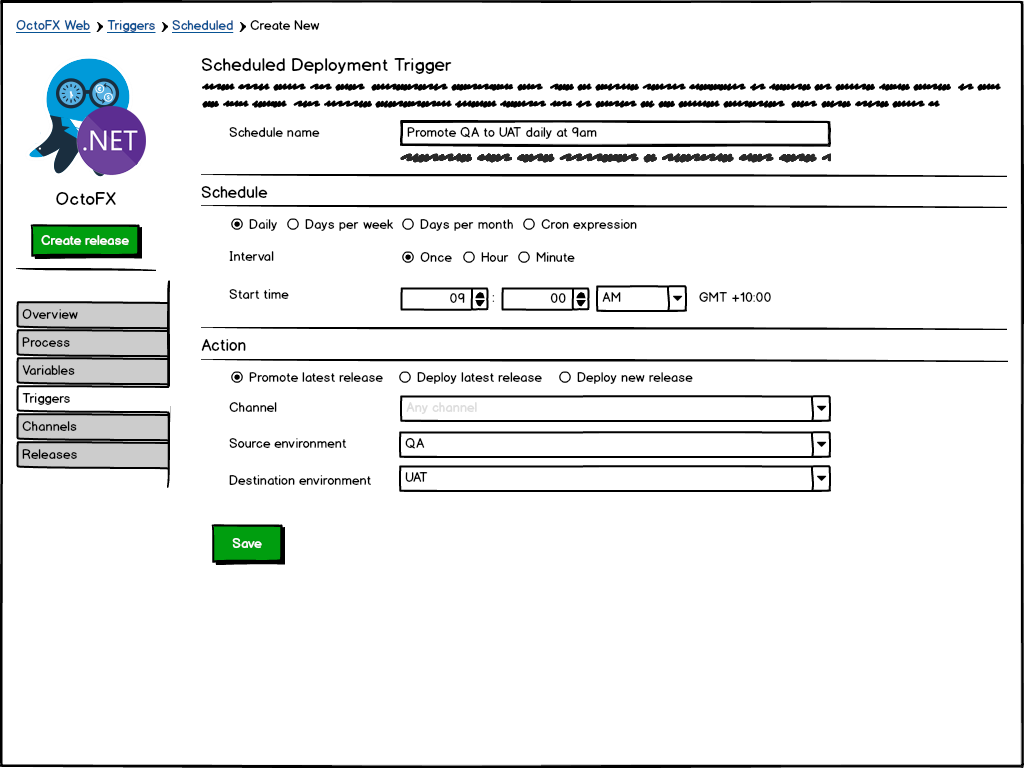Open the Source environment dropdown

coord(820,444)
